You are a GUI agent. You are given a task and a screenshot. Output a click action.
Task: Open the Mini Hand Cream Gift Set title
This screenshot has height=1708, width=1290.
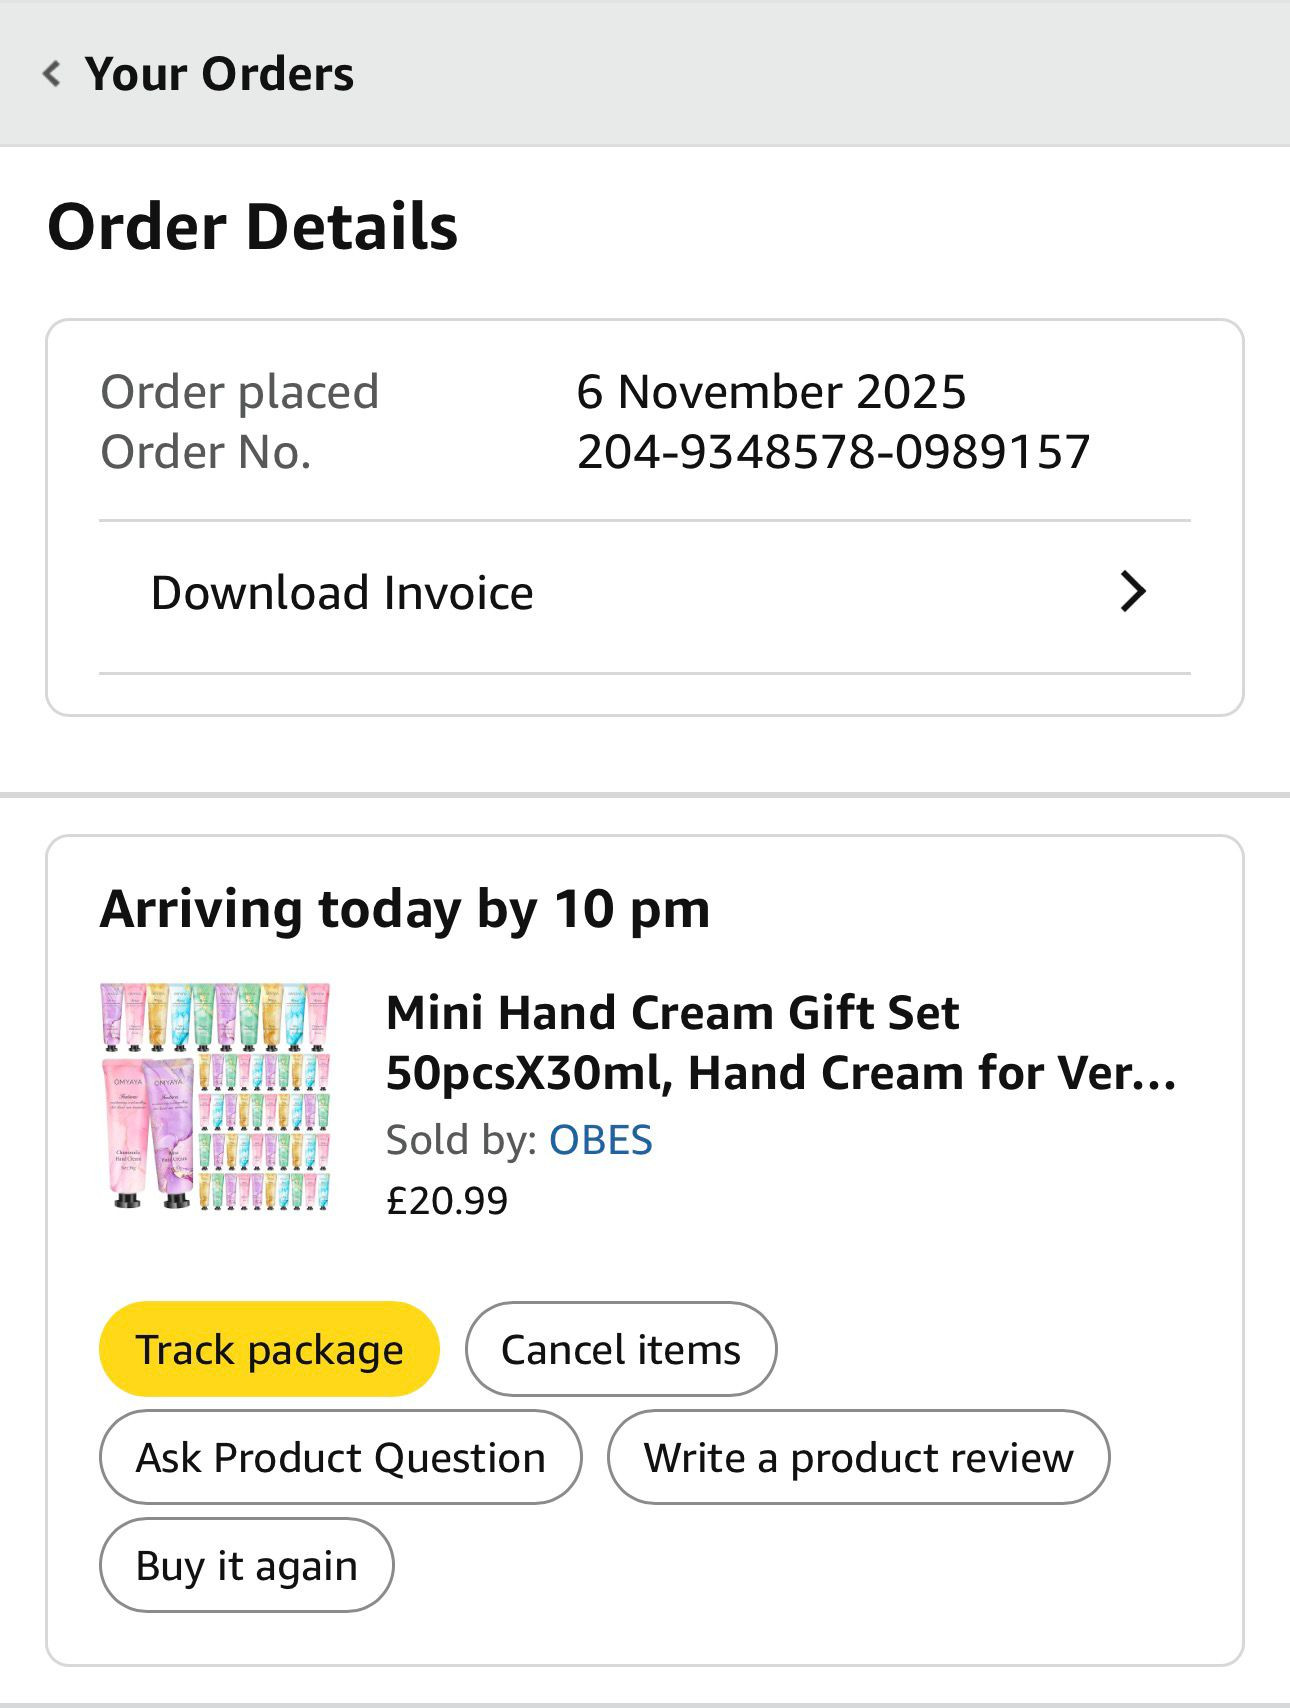(780, 1042)
